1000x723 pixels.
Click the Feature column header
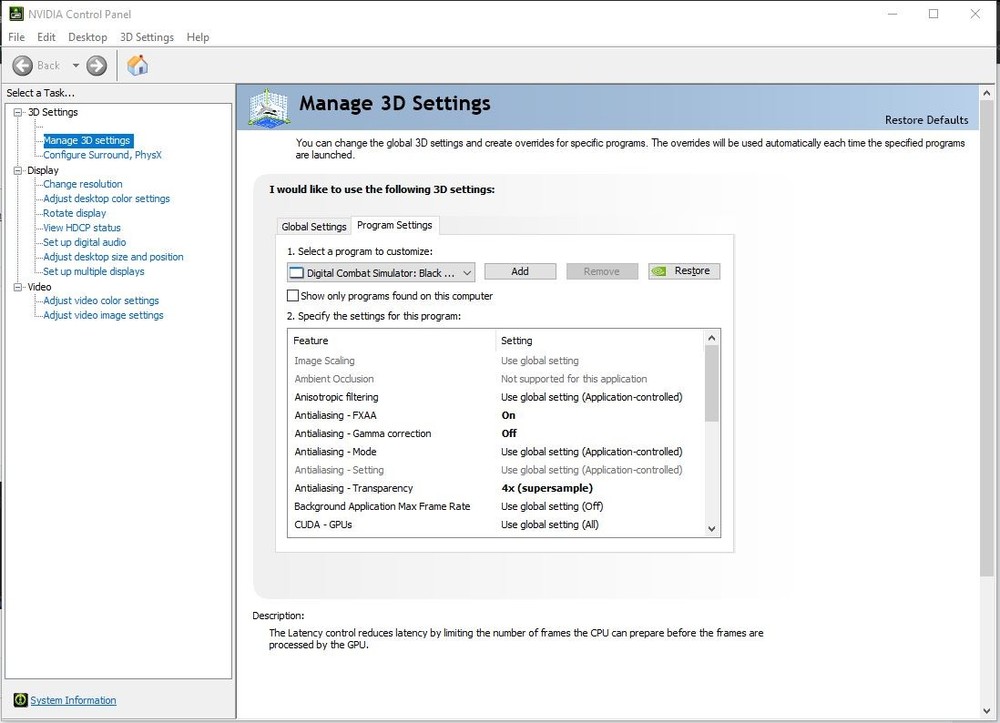[392, 340]
